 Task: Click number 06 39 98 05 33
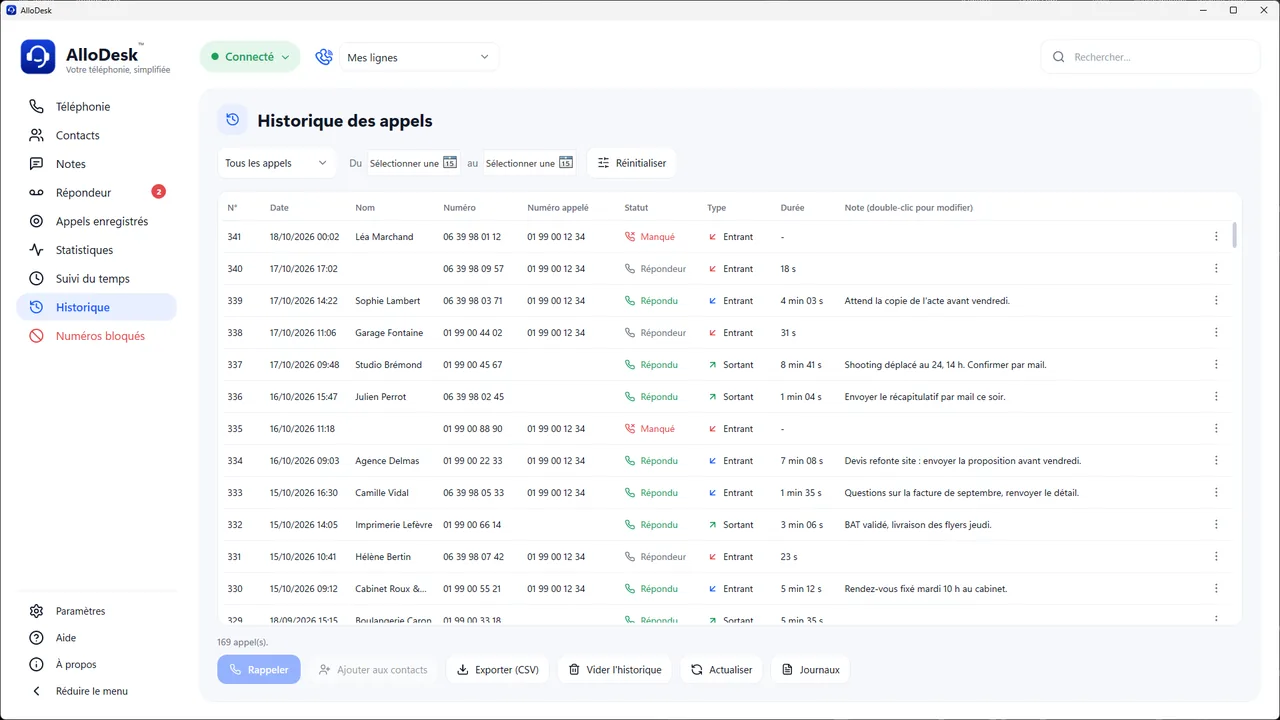point(473,493)
